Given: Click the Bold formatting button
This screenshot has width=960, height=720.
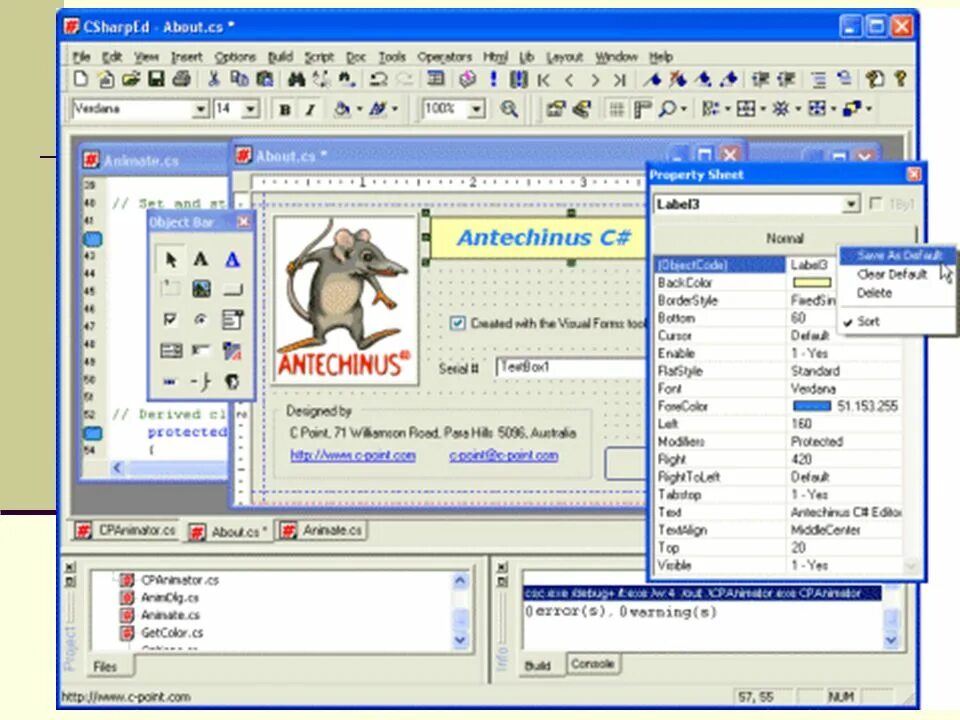Looking at the screenshot, I should [285, 110].
